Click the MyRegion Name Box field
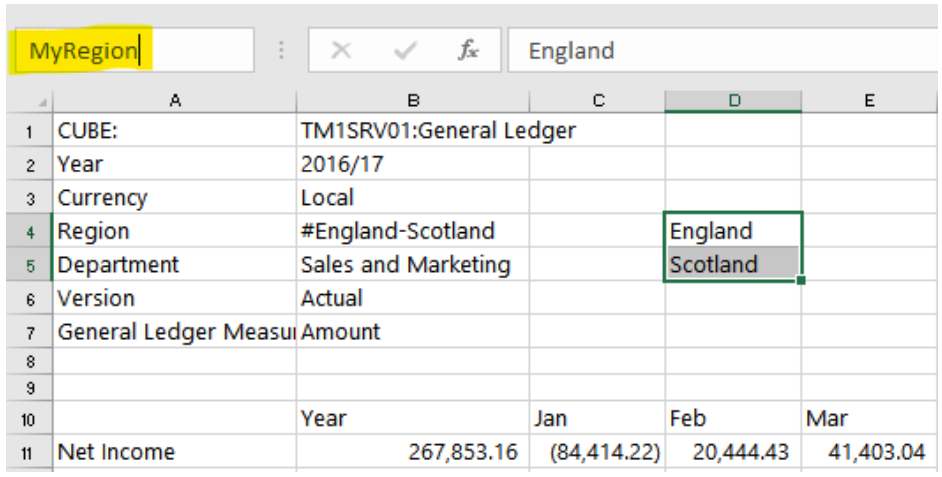The image size is (942, 477). [x=134, y=50]
